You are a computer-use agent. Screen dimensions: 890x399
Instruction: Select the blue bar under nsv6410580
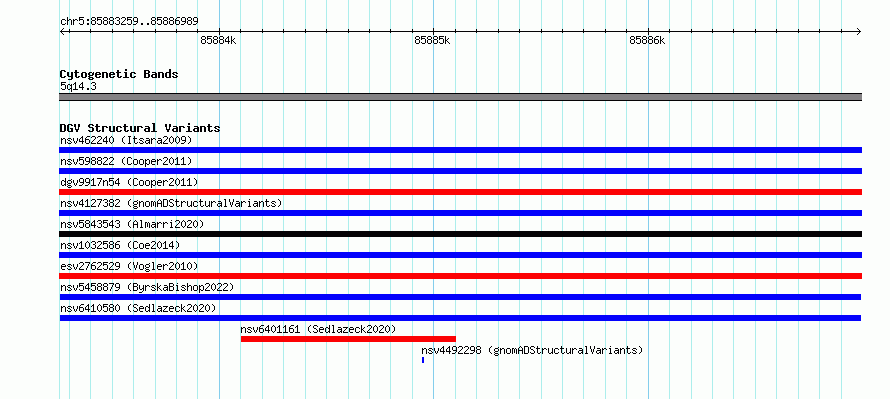(460, 318)
